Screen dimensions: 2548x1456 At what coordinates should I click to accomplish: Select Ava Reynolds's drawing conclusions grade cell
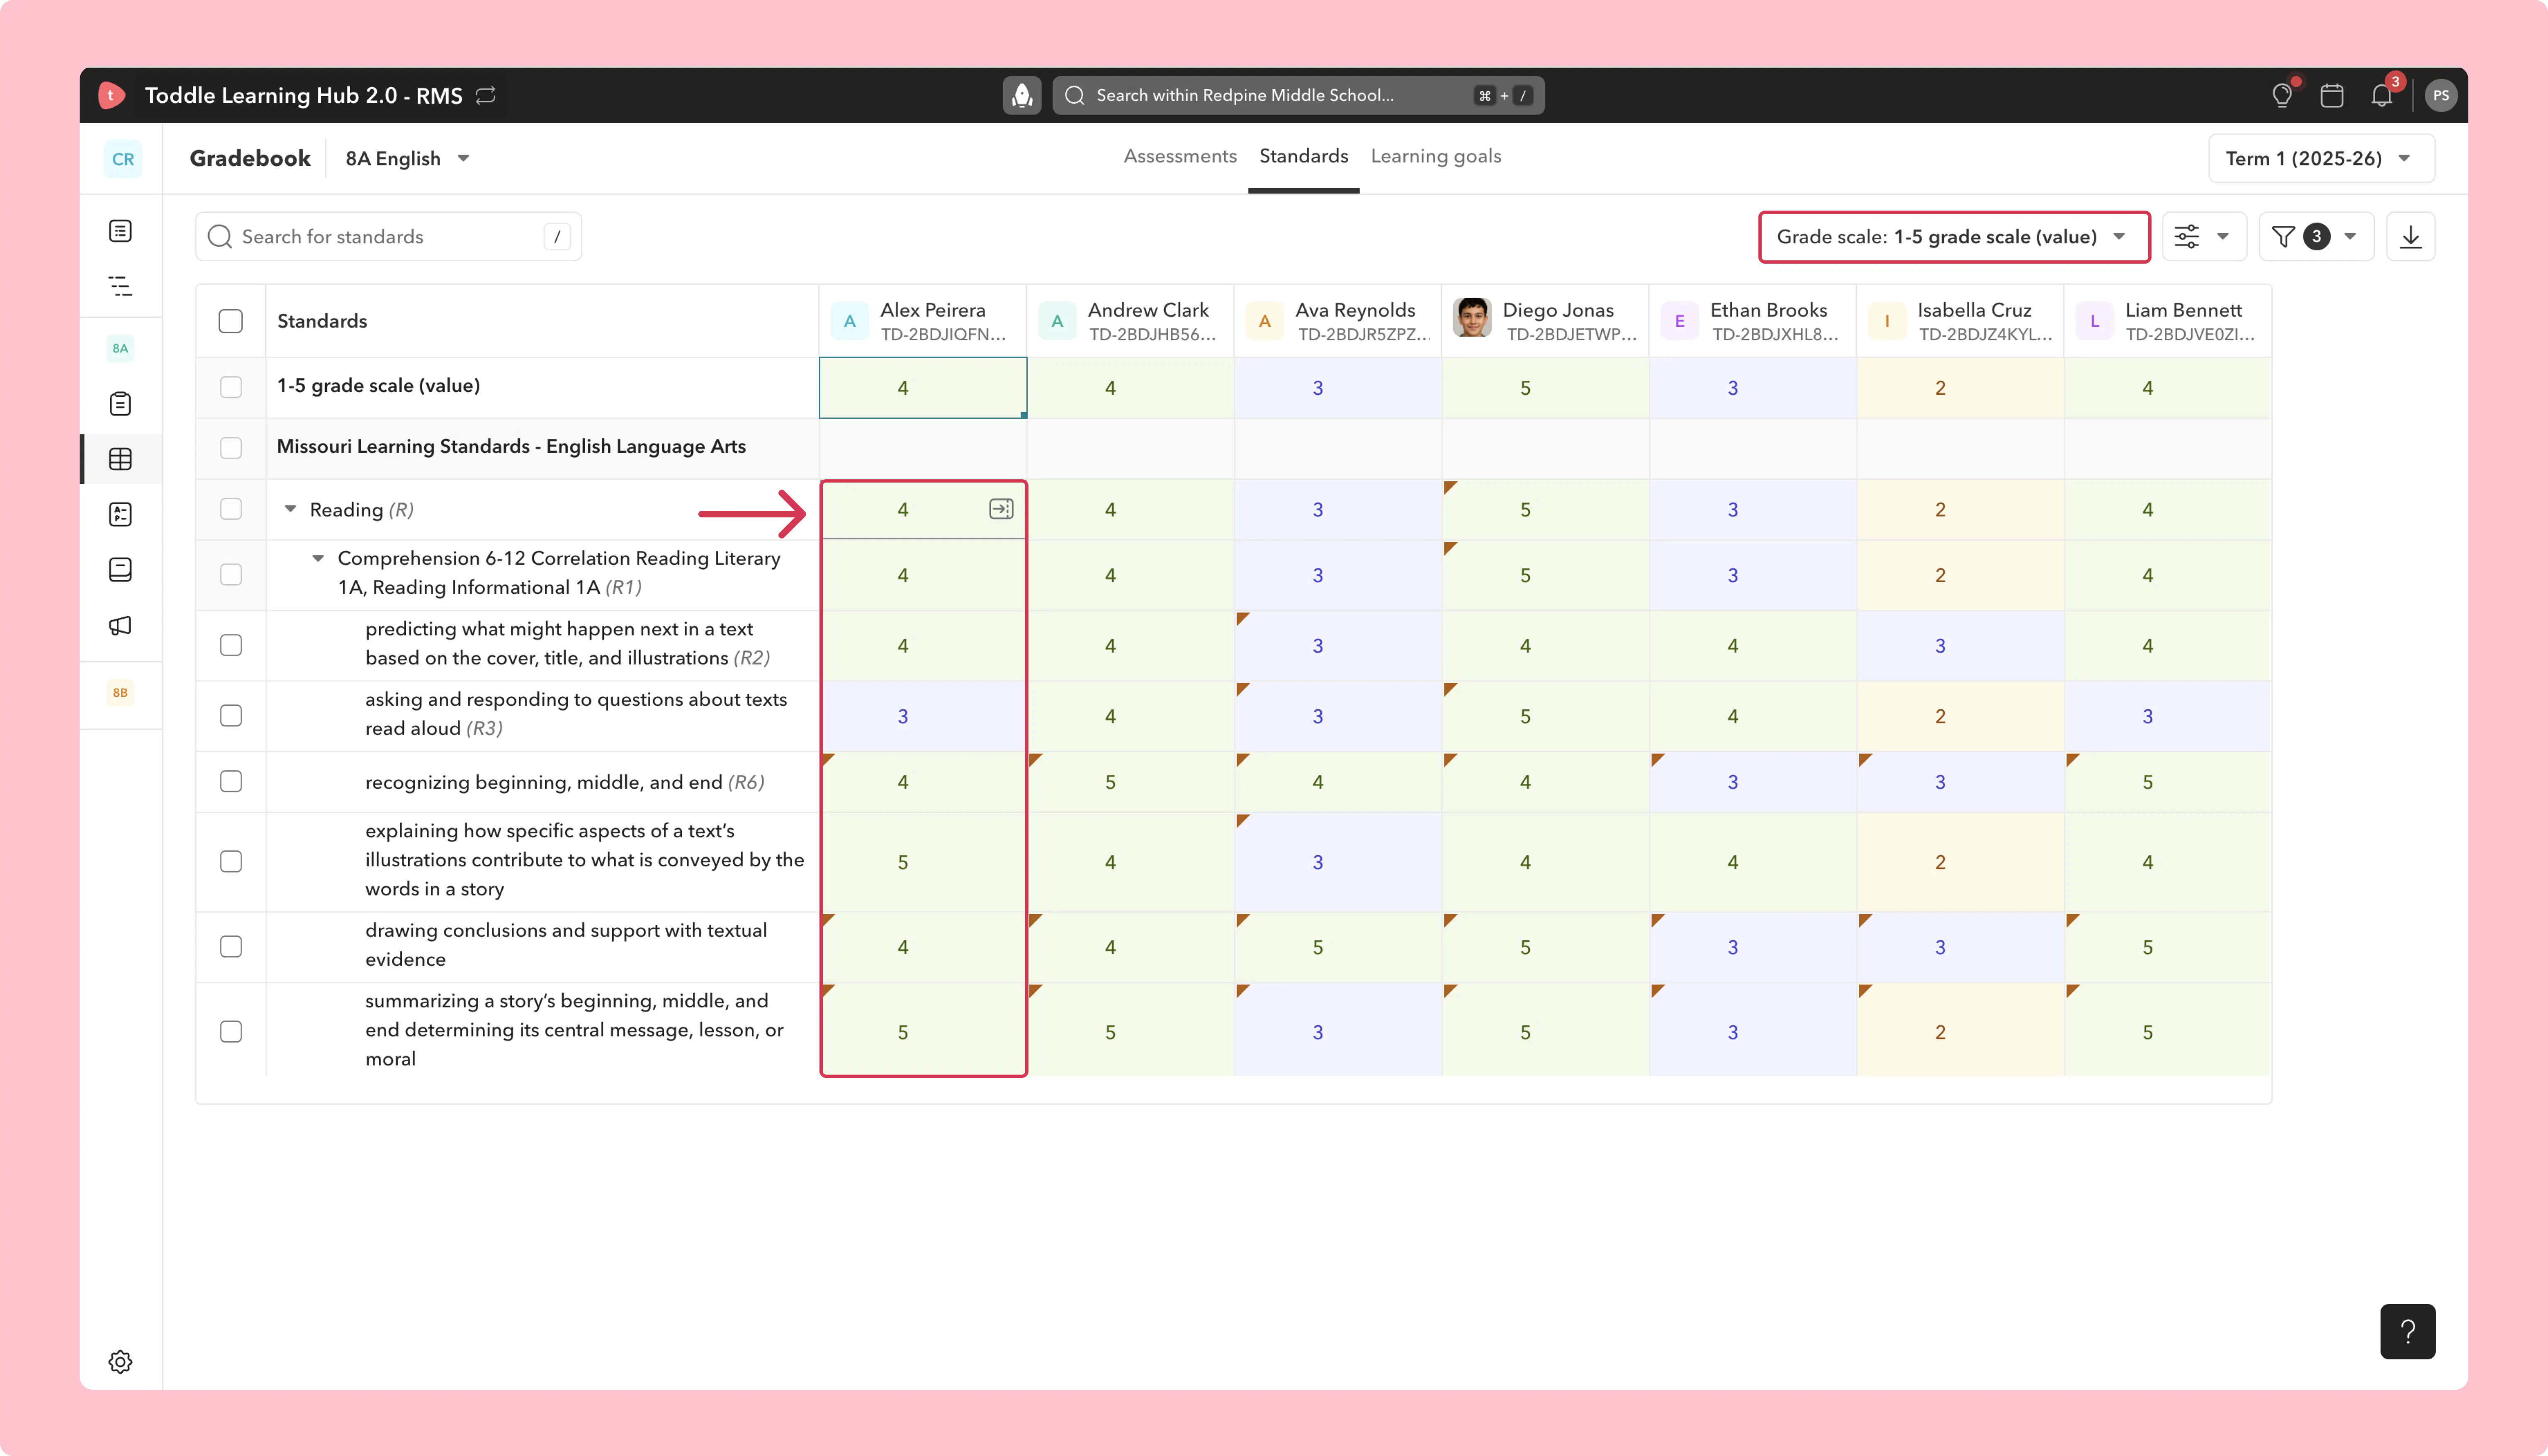click(1338, 947)
